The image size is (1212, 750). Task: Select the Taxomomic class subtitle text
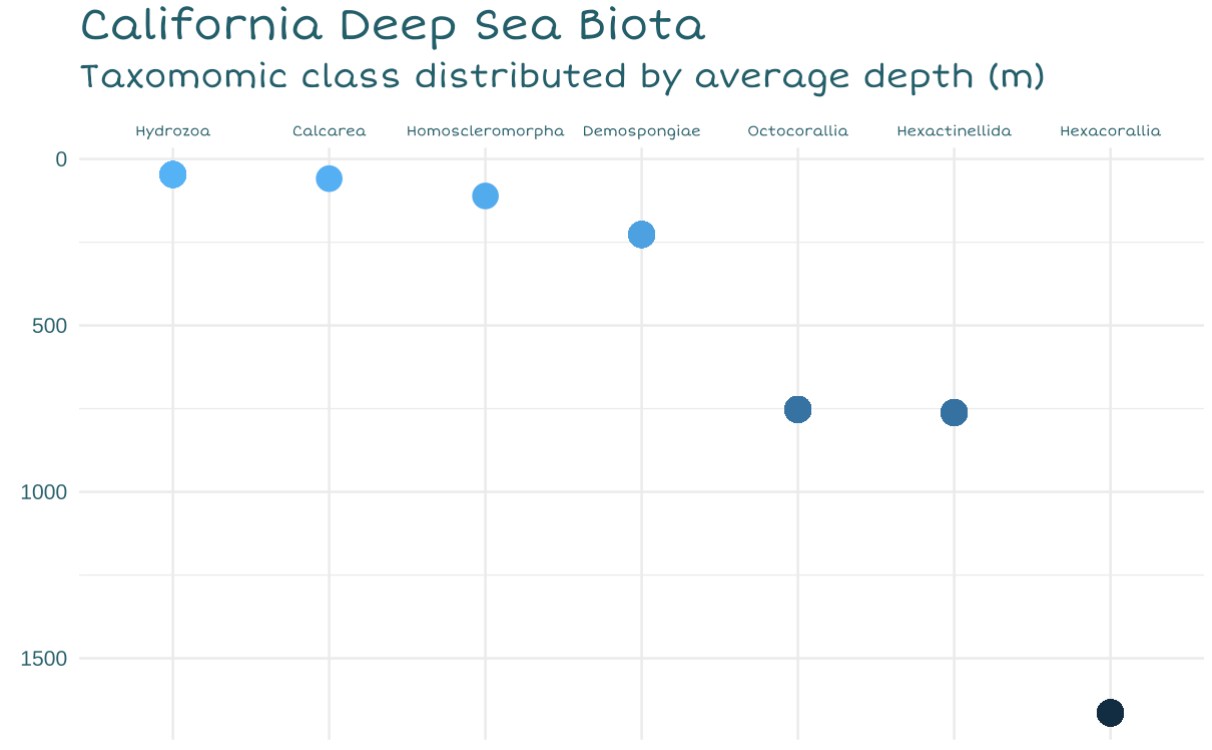(562, 76)
